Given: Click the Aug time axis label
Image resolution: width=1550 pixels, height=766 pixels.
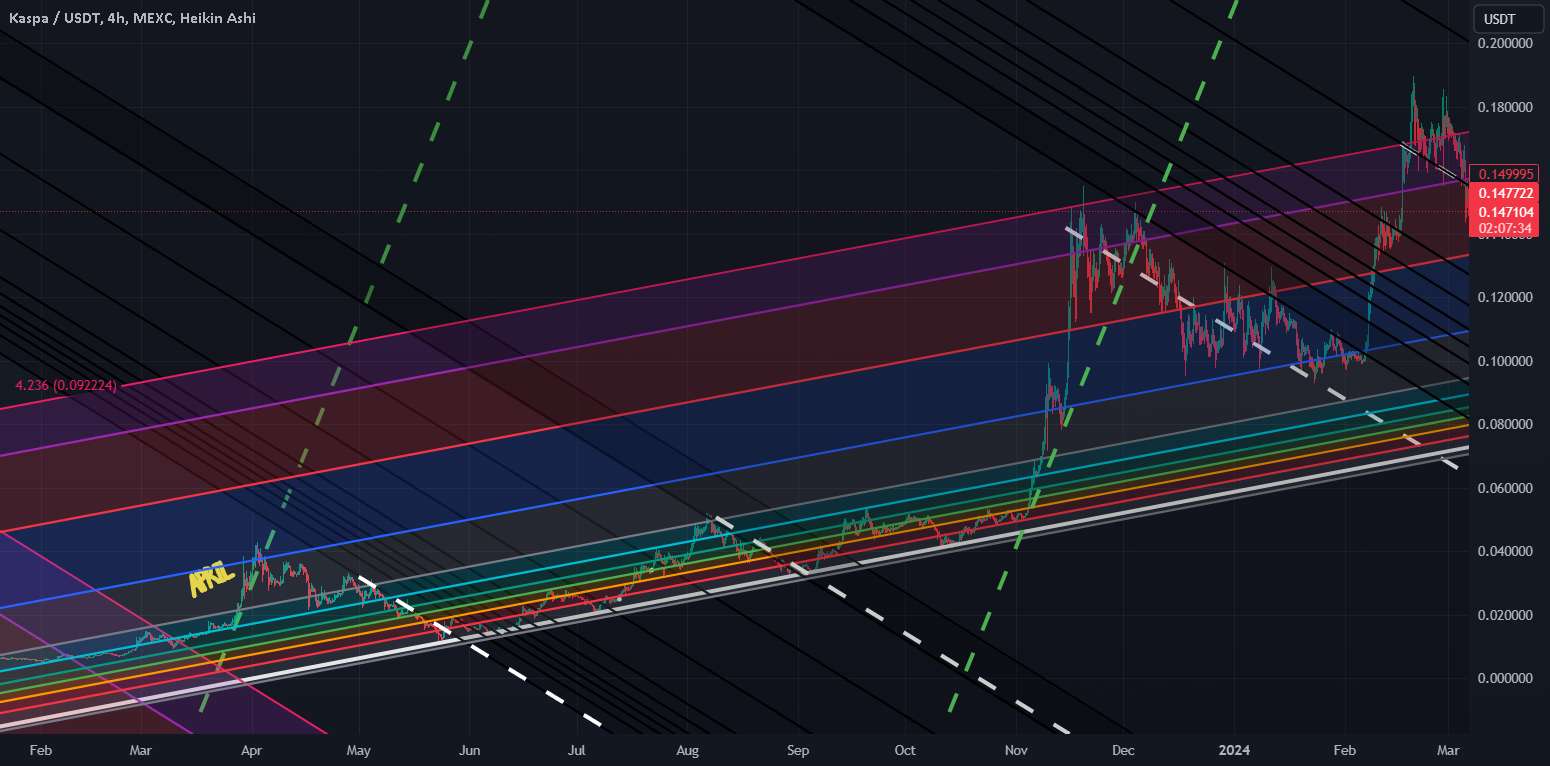Looking at the screenshot, I should [x=687, y=749].
